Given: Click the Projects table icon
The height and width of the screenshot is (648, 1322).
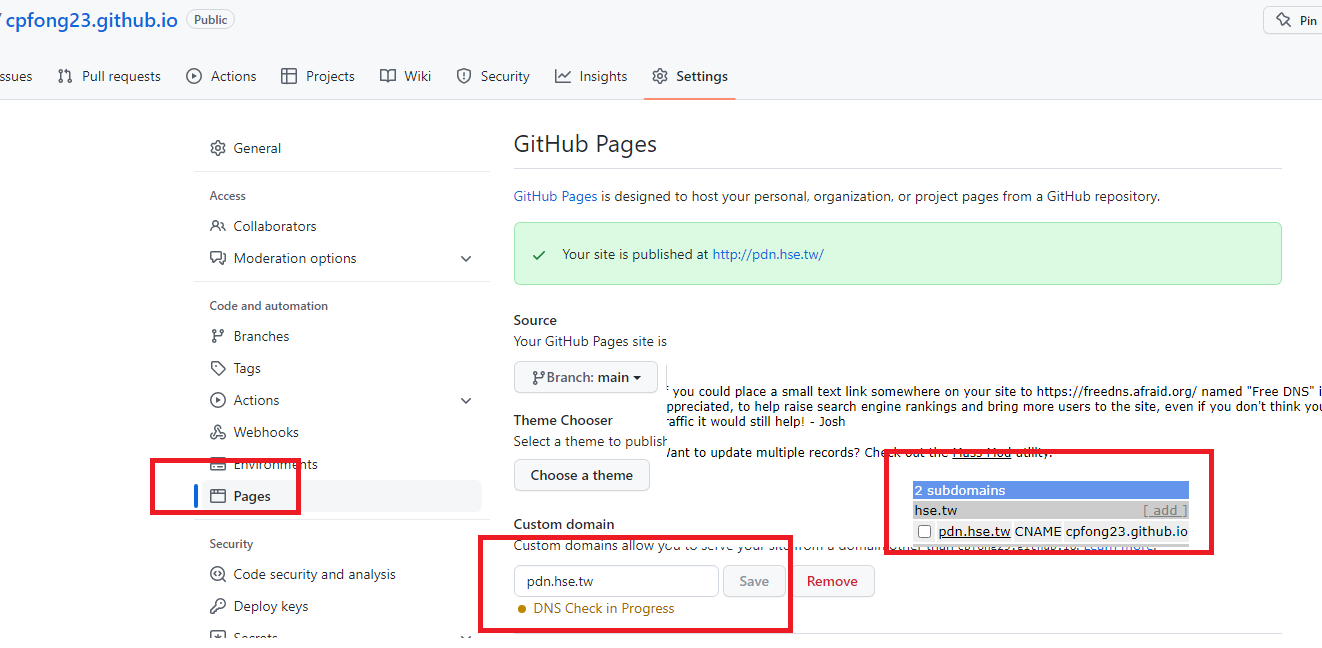Looking at the screenshot, I should [x=289, y=76].
